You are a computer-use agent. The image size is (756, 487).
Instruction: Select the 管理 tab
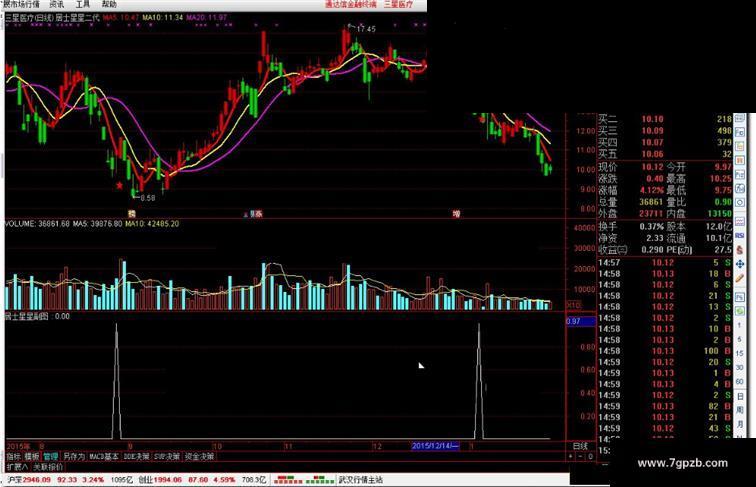(51, 456)
